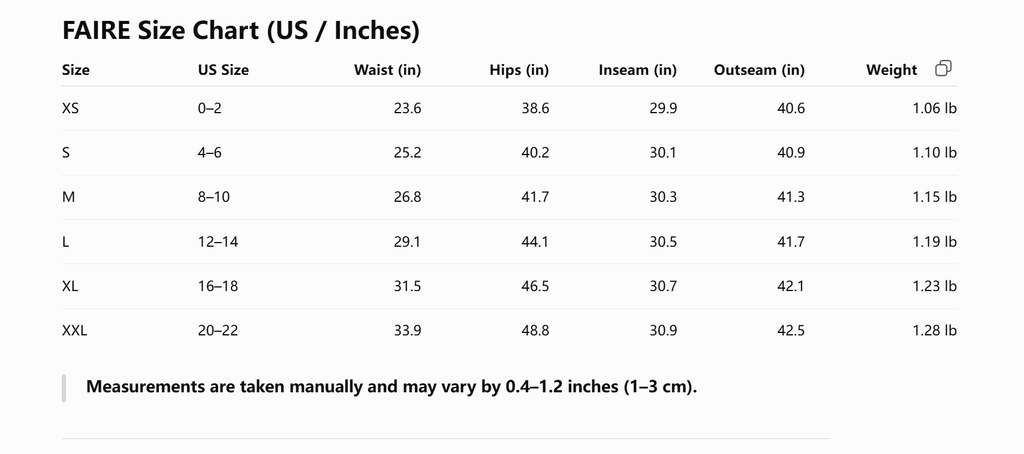Click the Weight column header
1024x454 pixels.
[x=891, y=70]
